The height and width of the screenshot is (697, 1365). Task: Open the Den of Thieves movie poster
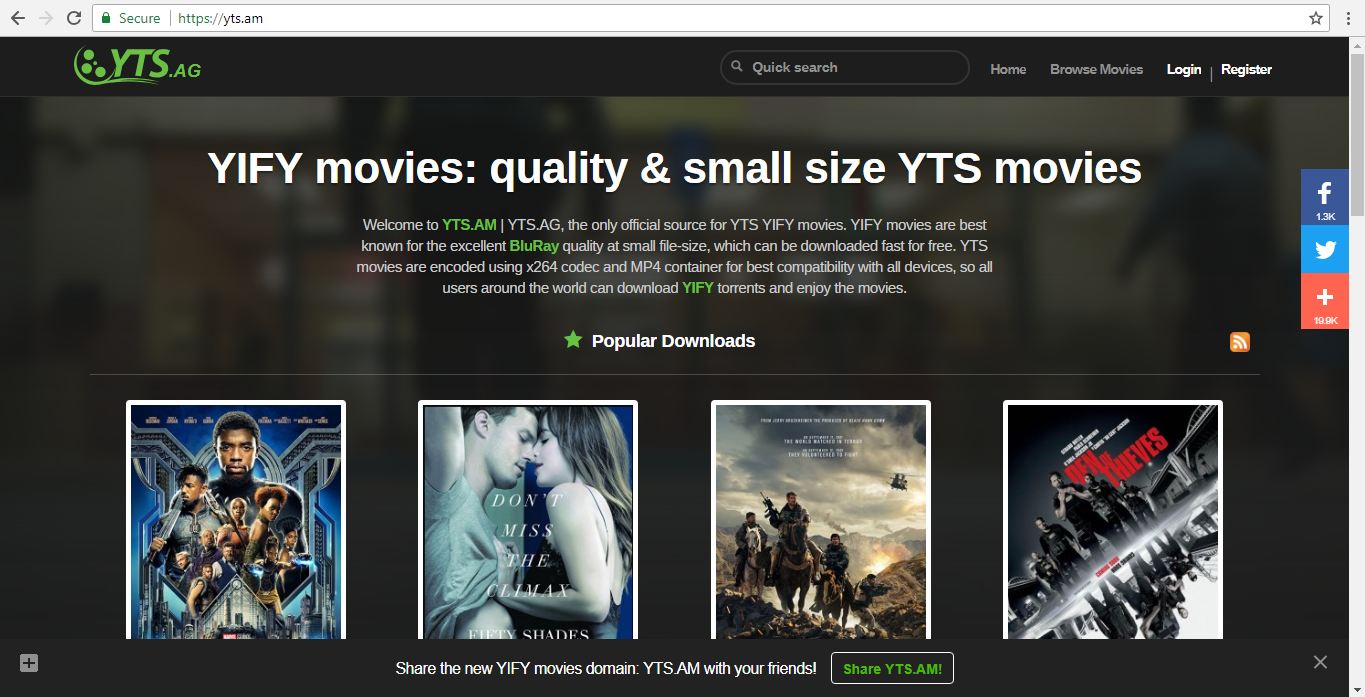1113,520
